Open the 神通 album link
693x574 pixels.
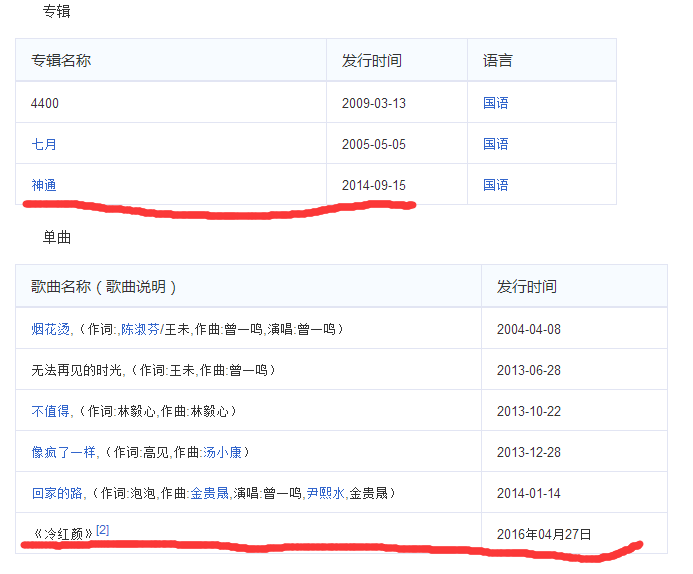pos(44,185)
